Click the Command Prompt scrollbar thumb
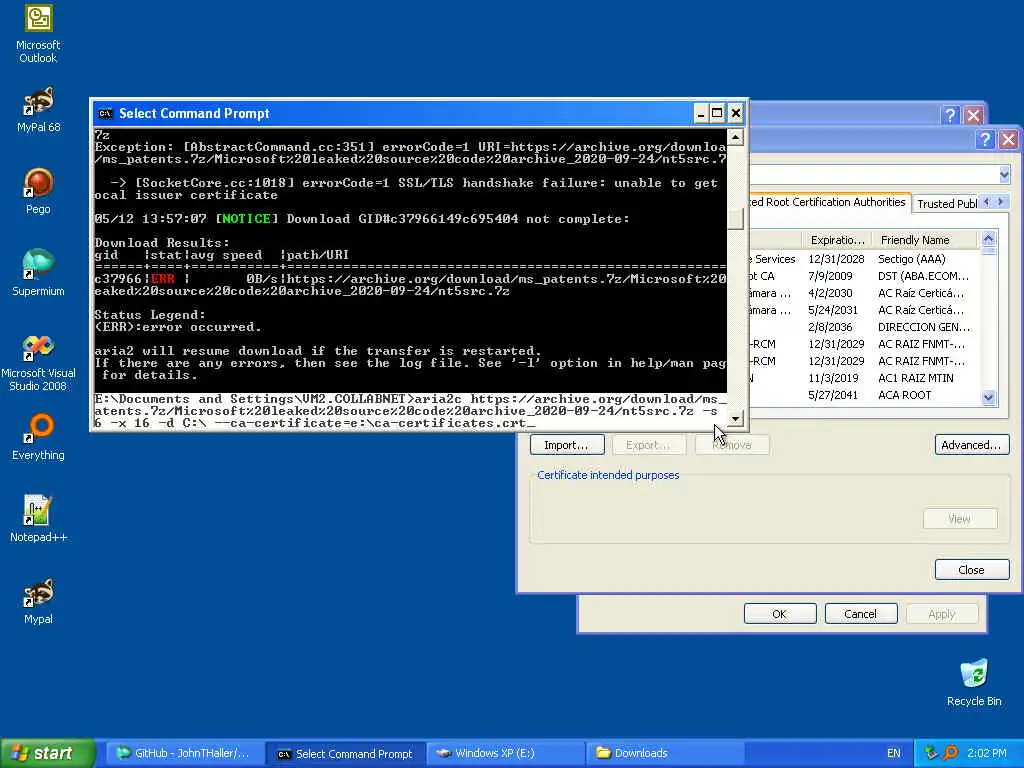1024x768 pixels. click(x=735, y=219)
